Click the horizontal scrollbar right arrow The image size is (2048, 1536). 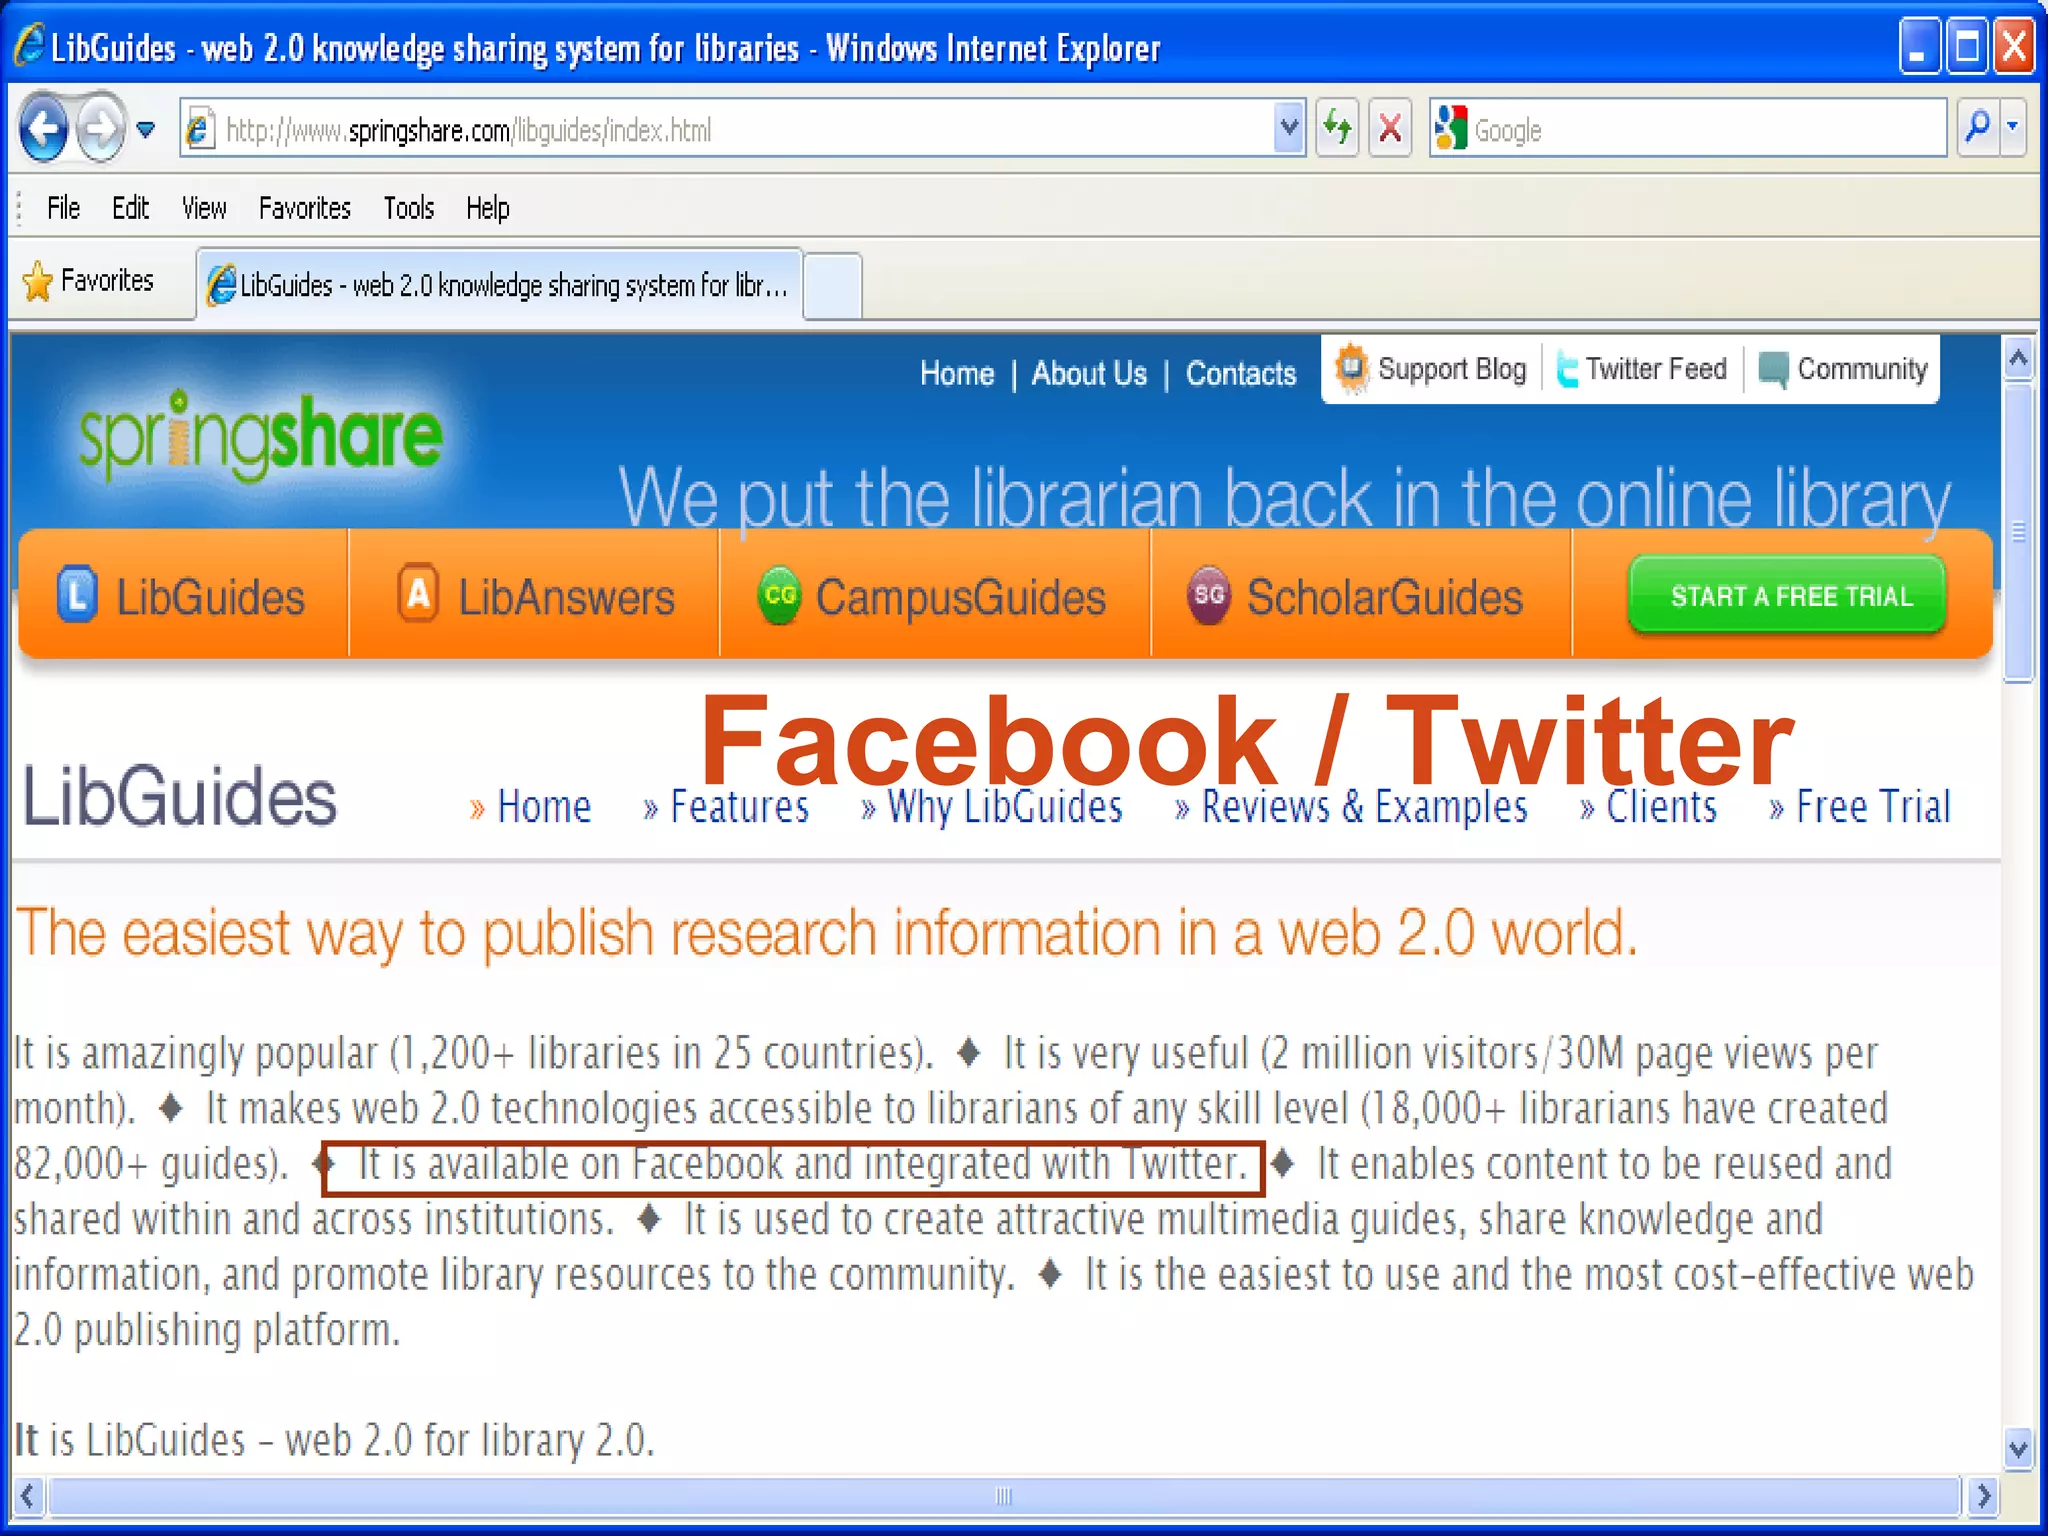pos(1983,1496)
